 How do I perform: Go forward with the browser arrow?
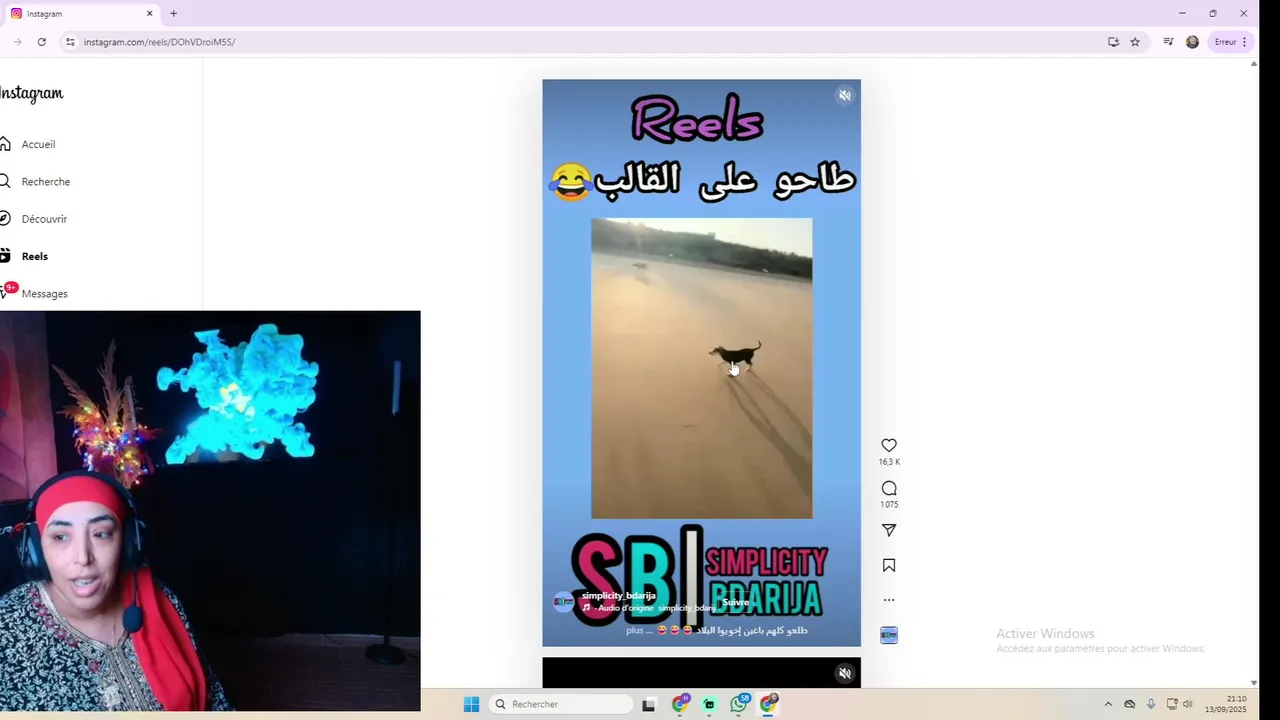[17, 42]
